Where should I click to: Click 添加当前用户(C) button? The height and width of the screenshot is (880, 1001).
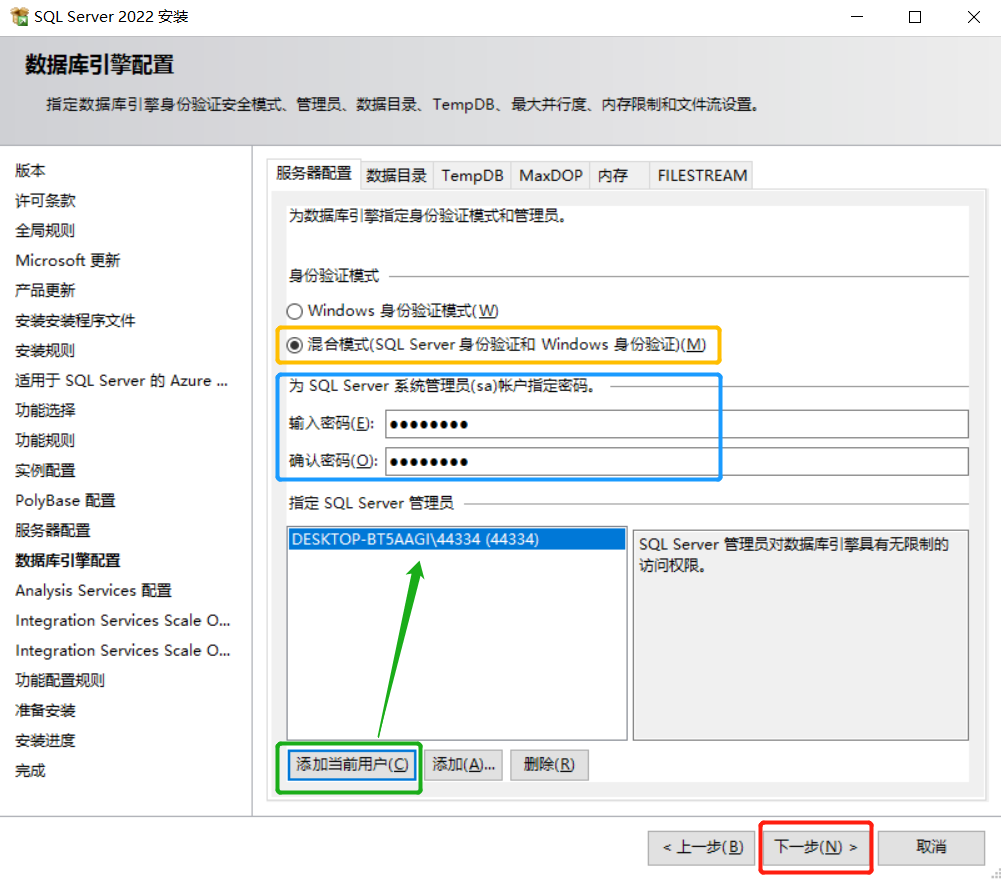tap(352, 764)
